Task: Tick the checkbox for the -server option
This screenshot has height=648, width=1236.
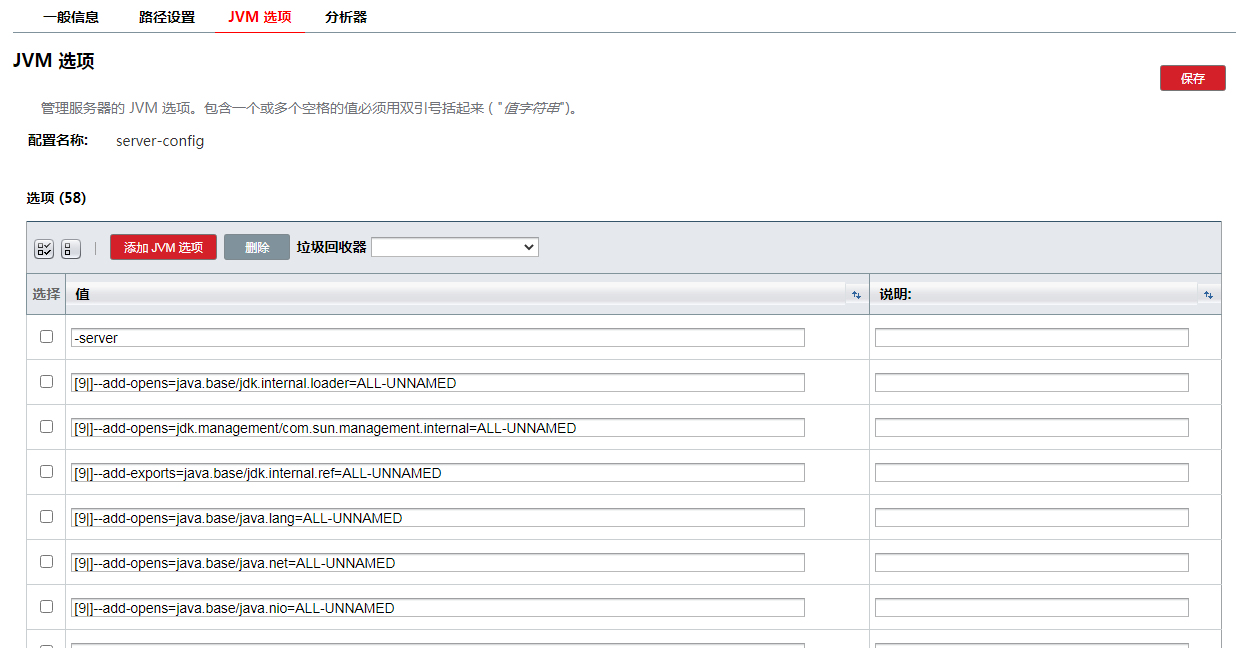Action: click(x=46, y=337)
